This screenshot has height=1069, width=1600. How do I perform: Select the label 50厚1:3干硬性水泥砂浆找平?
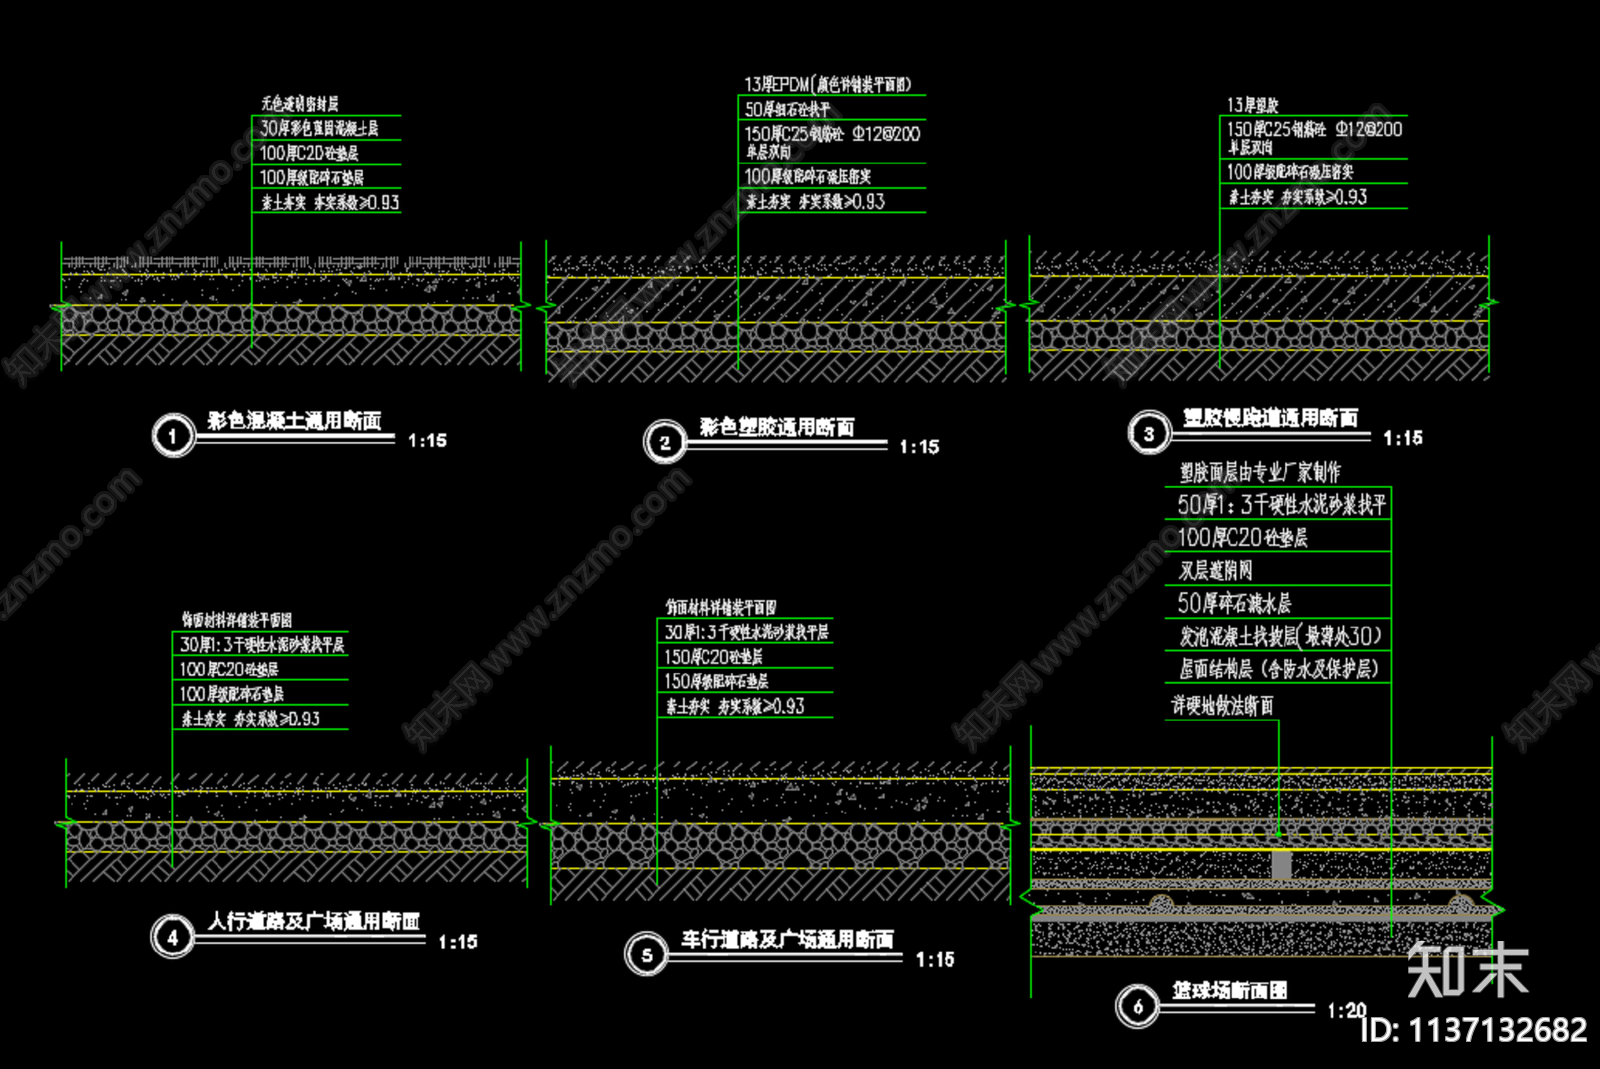click(1282, 505)
